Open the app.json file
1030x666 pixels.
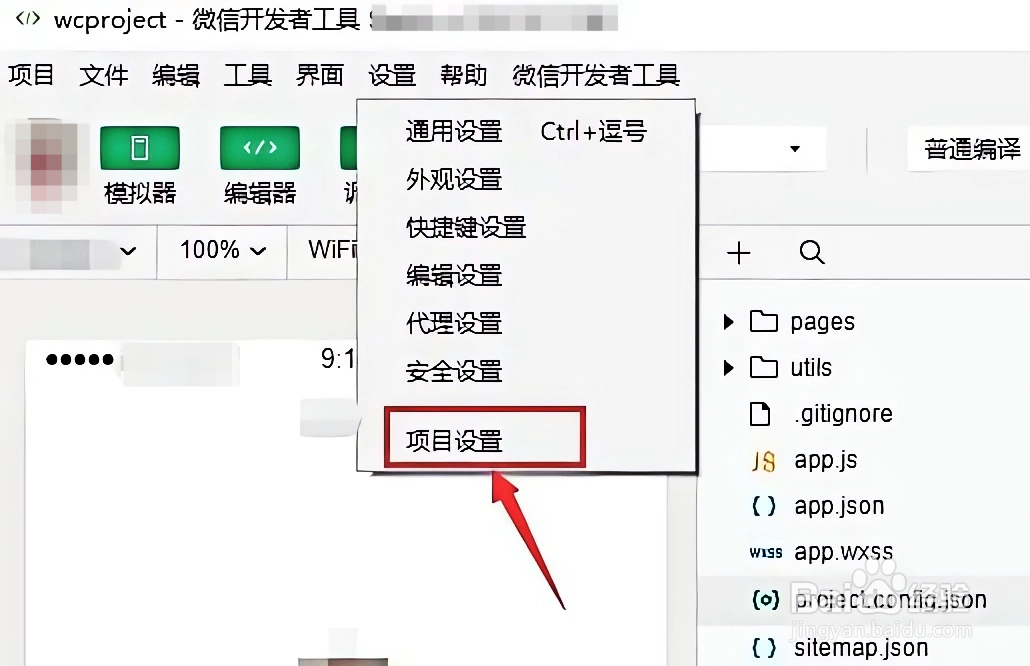pos(839,506)
